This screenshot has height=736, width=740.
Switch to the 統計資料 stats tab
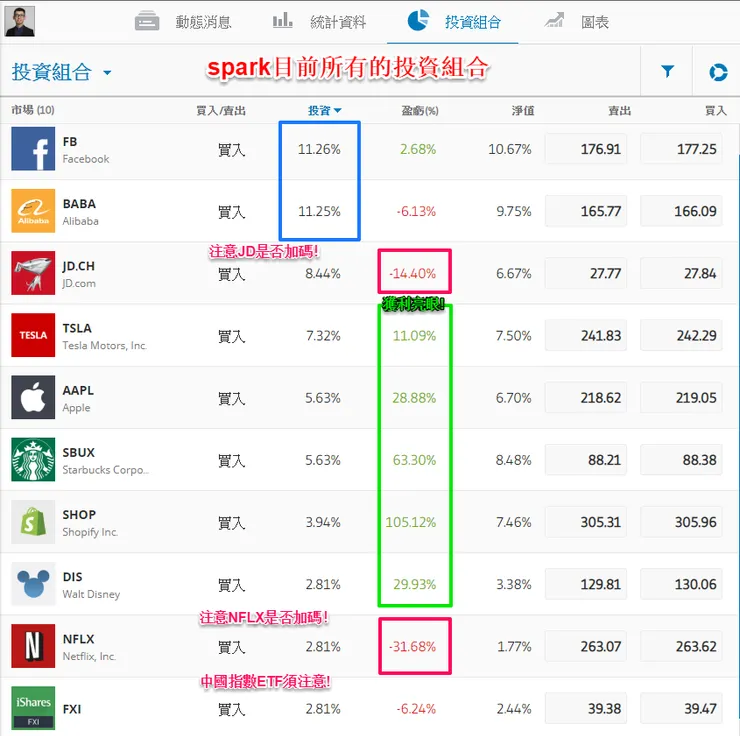click(338, 22)
